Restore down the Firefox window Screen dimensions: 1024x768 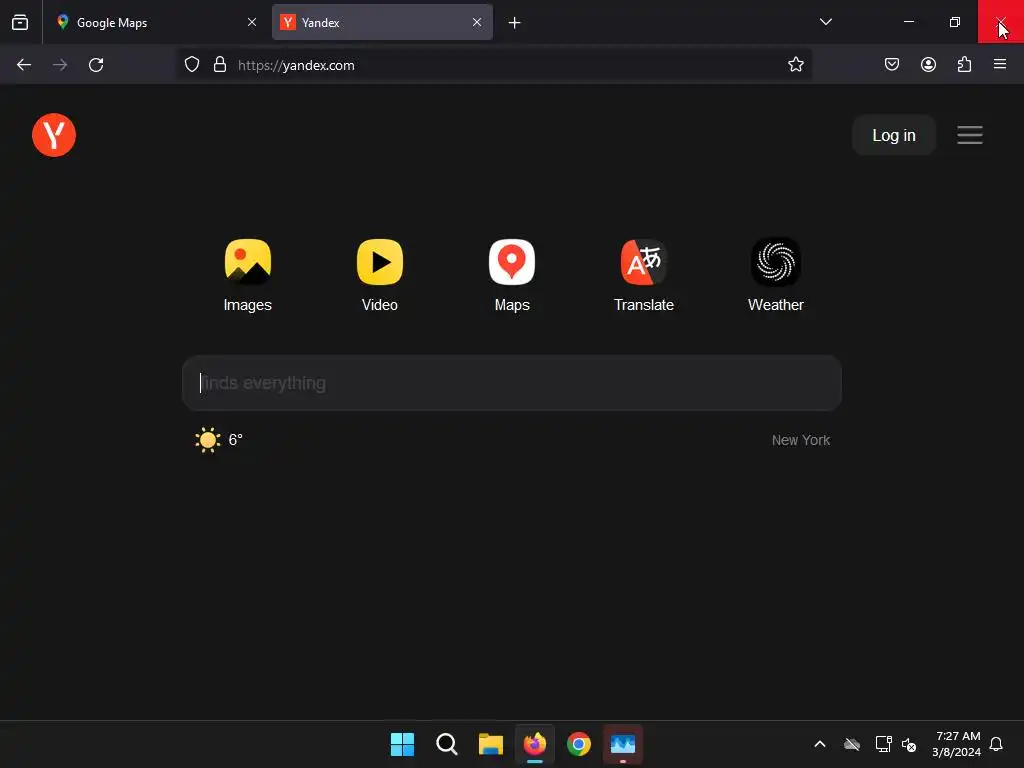955,22
